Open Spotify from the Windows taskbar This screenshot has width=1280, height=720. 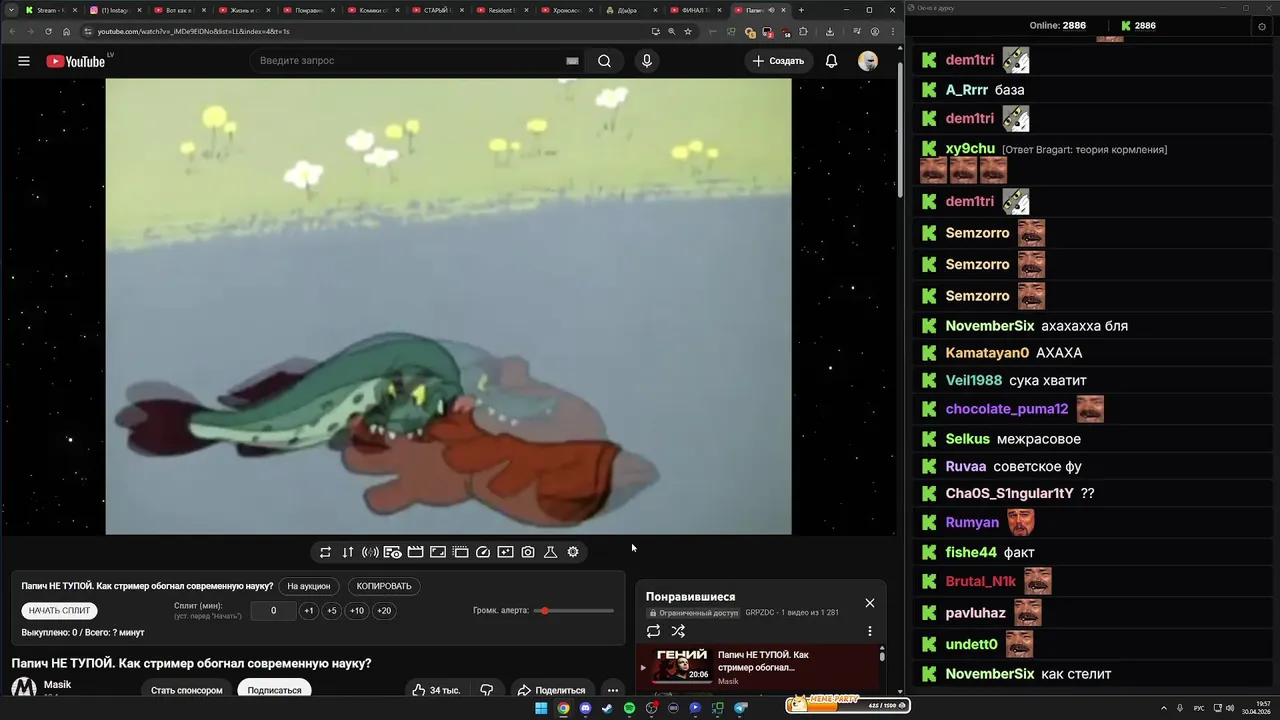point(629,708)
